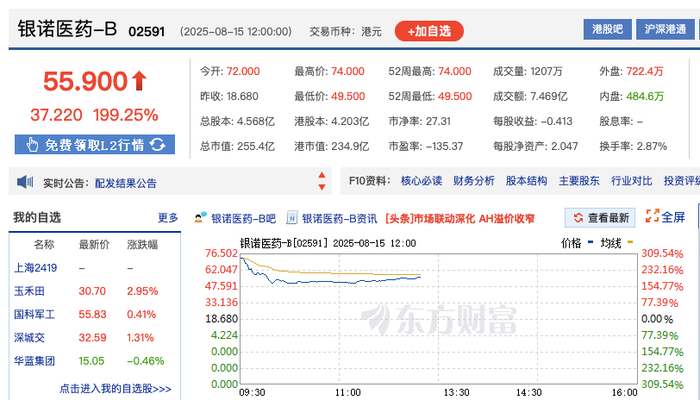Click stock code 02591
The height and width of the screenshot is (400, 700).
[x=146, y=32]
